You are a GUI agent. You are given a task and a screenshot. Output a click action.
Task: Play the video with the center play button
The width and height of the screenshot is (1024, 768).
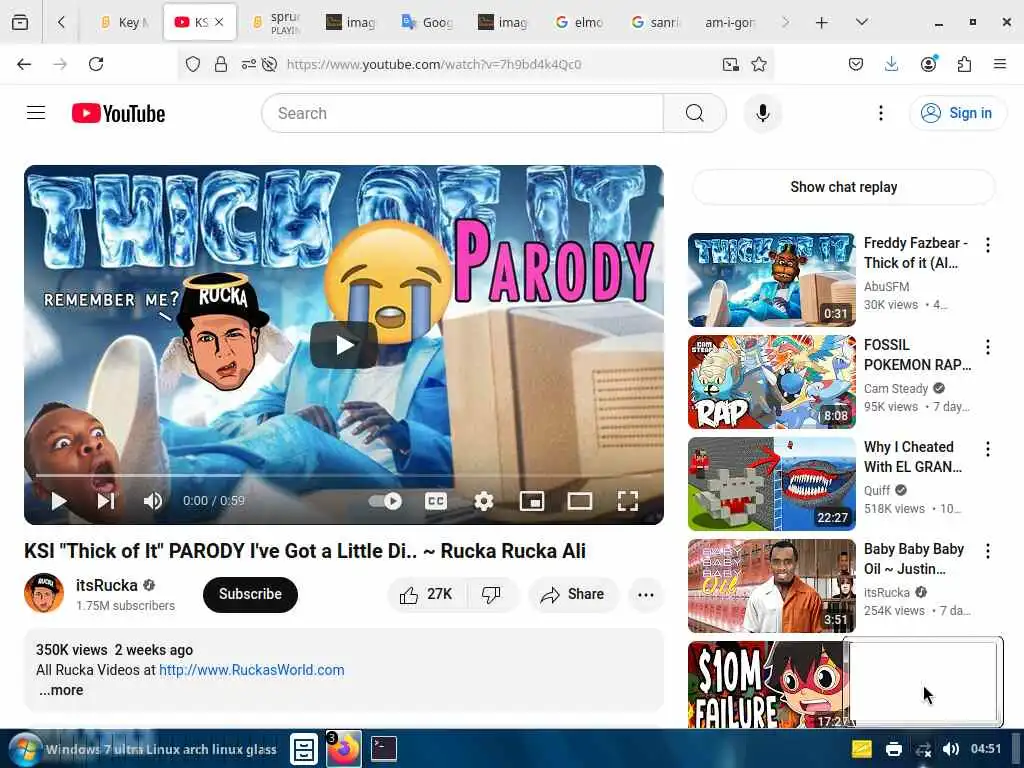344,345
